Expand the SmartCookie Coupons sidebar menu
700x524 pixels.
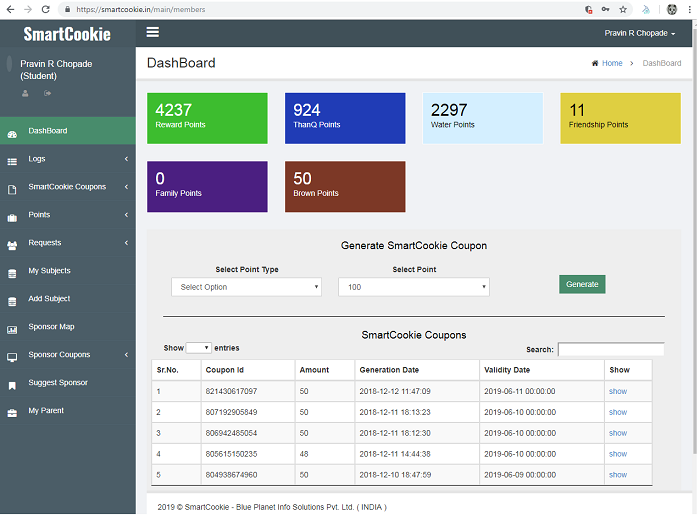[x=67, y=187]
